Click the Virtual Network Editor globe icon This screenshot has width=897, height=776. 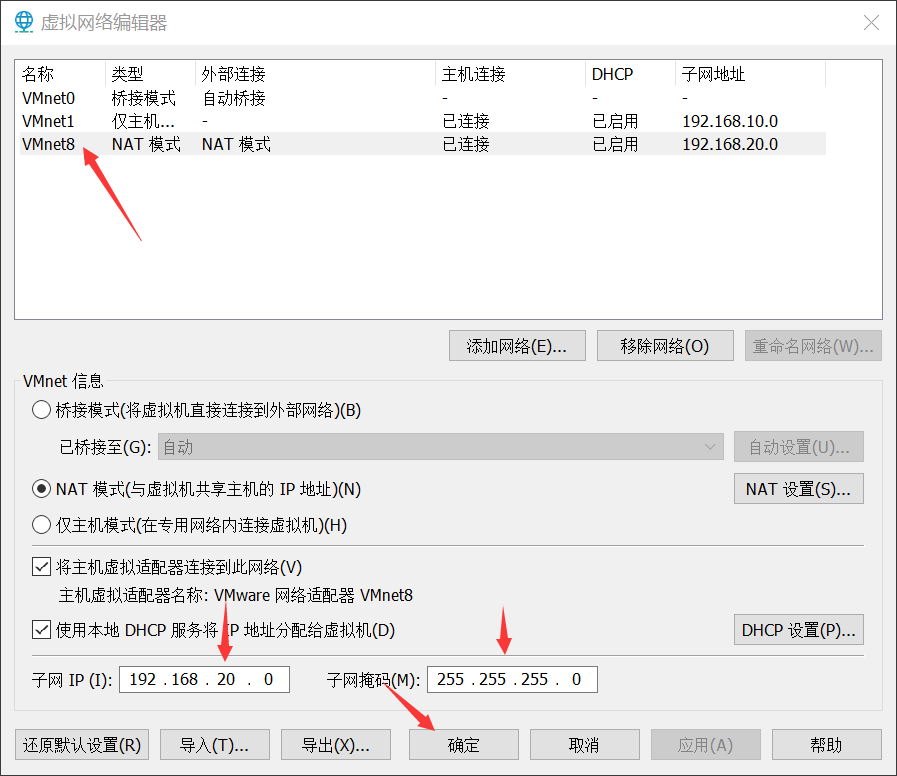23,22
